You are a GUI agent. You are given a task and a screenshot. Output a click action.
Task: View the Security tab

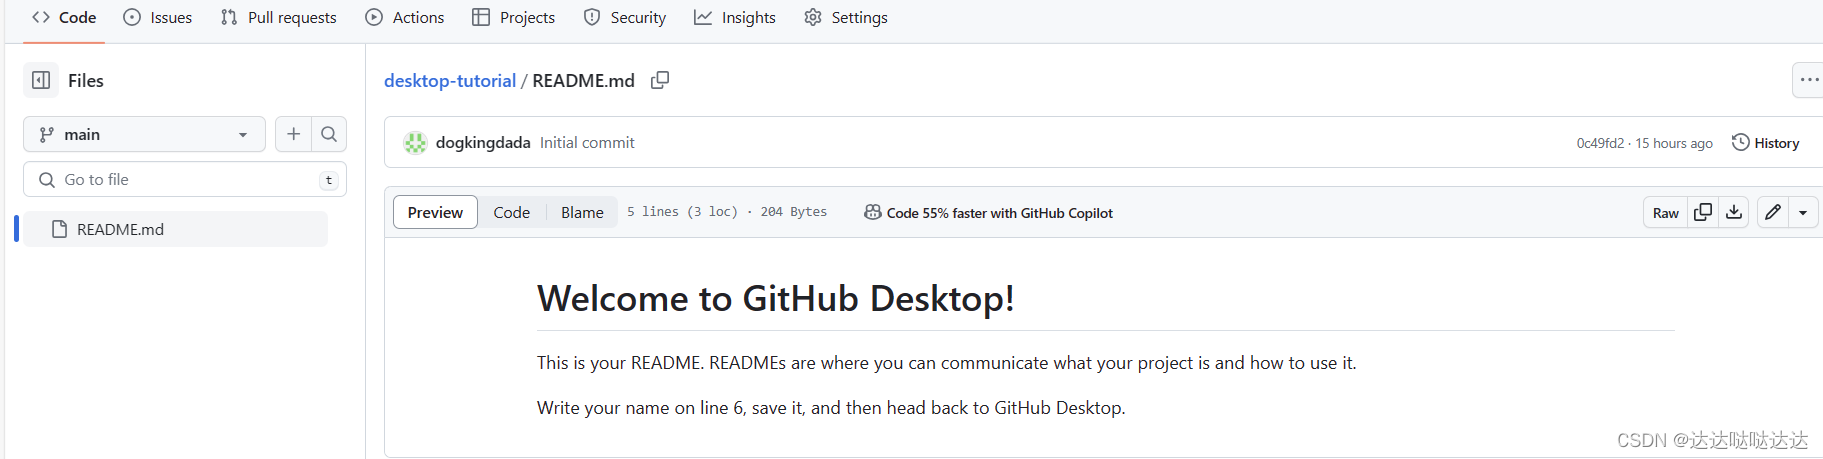click(625, 18)
